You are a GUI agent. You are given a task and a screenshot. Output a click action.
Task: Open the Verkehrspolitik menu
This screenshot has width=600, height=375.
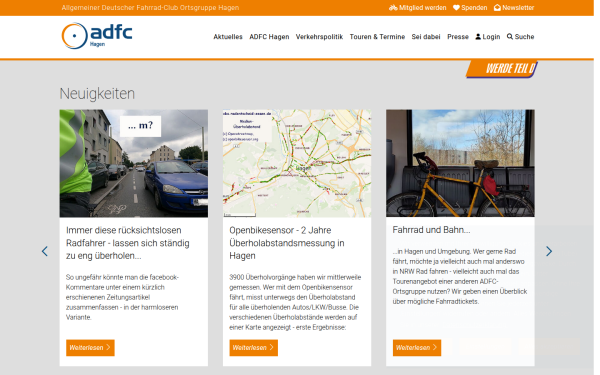pyautogui.click(x=319, y=37)
